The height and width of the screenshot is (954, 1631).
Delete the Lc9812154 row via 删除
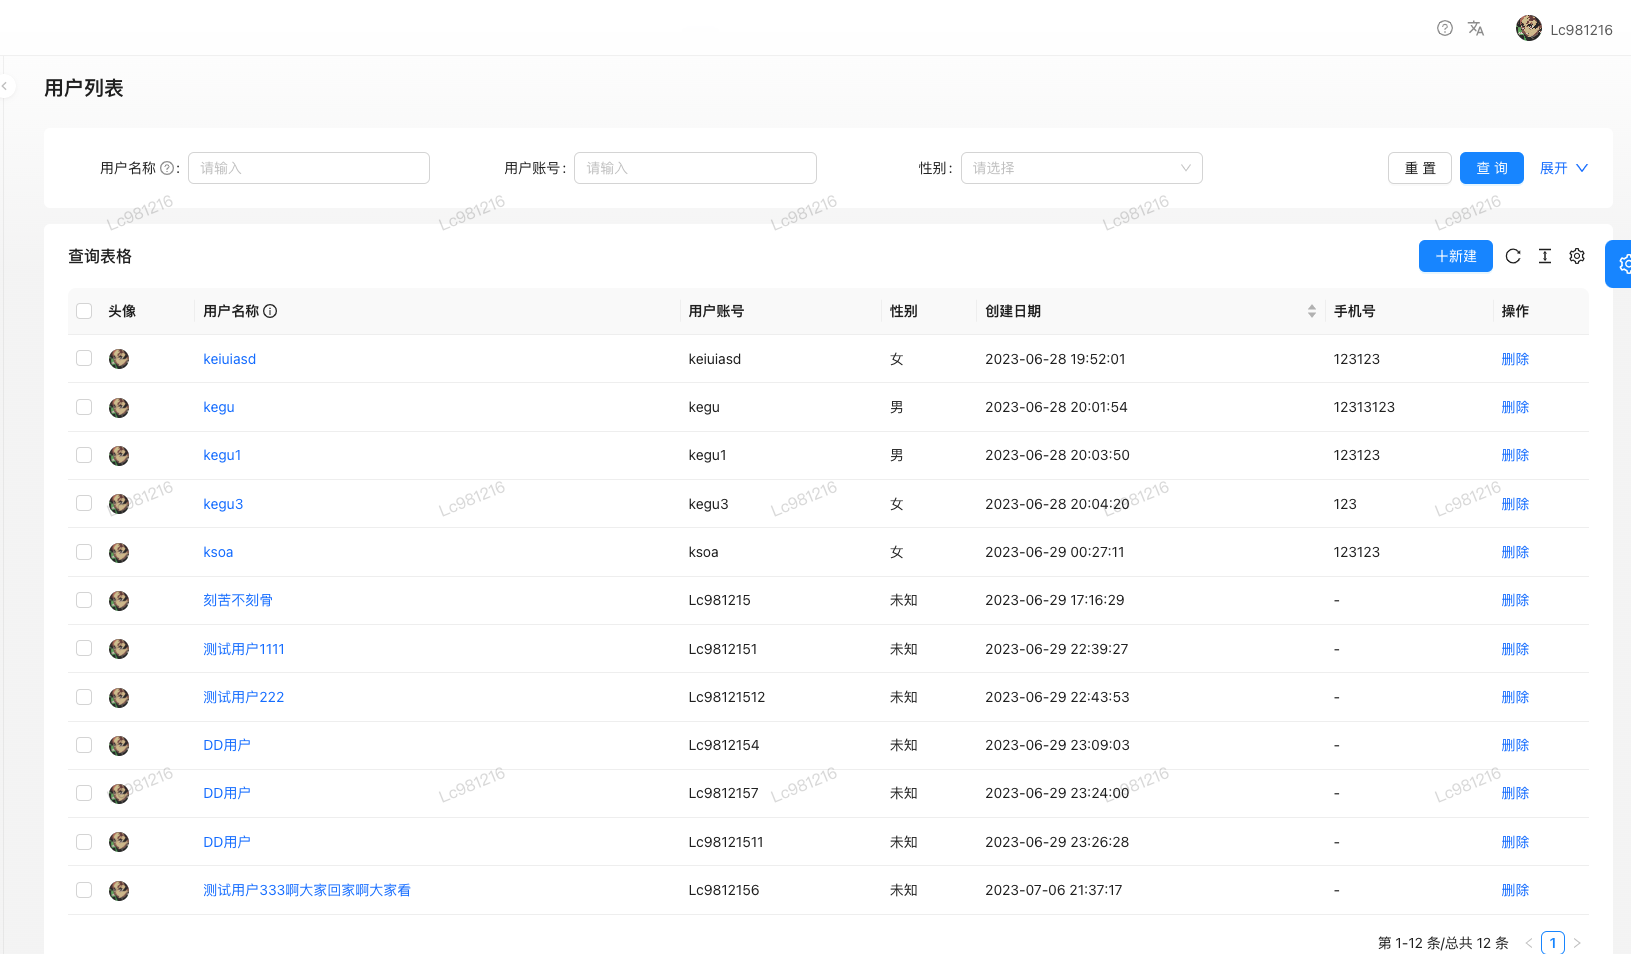(1515, 745)
